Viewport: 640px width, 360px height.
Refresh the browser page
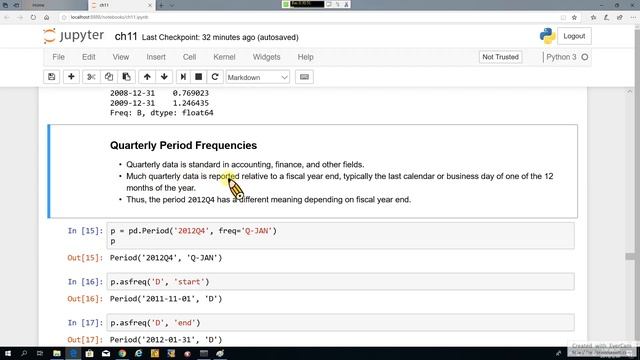[x=33, y=17]
